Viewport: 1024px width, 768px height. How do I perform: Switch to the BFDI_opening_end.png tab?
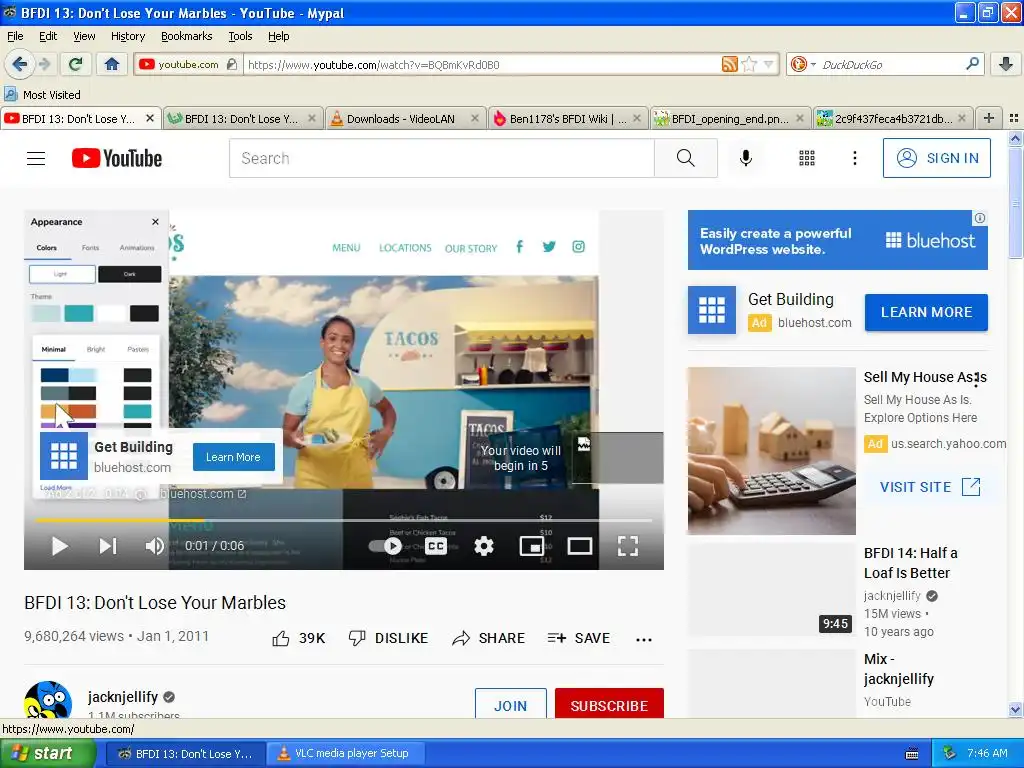coord(725,118)
